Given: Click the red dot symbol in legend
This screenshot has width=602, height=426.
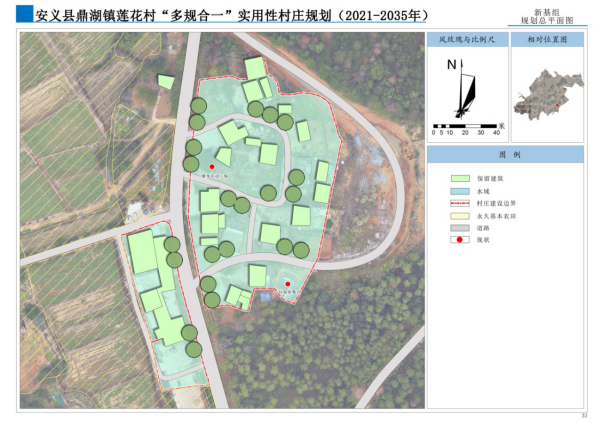Looking at the screenshot, I should (459, 240).
